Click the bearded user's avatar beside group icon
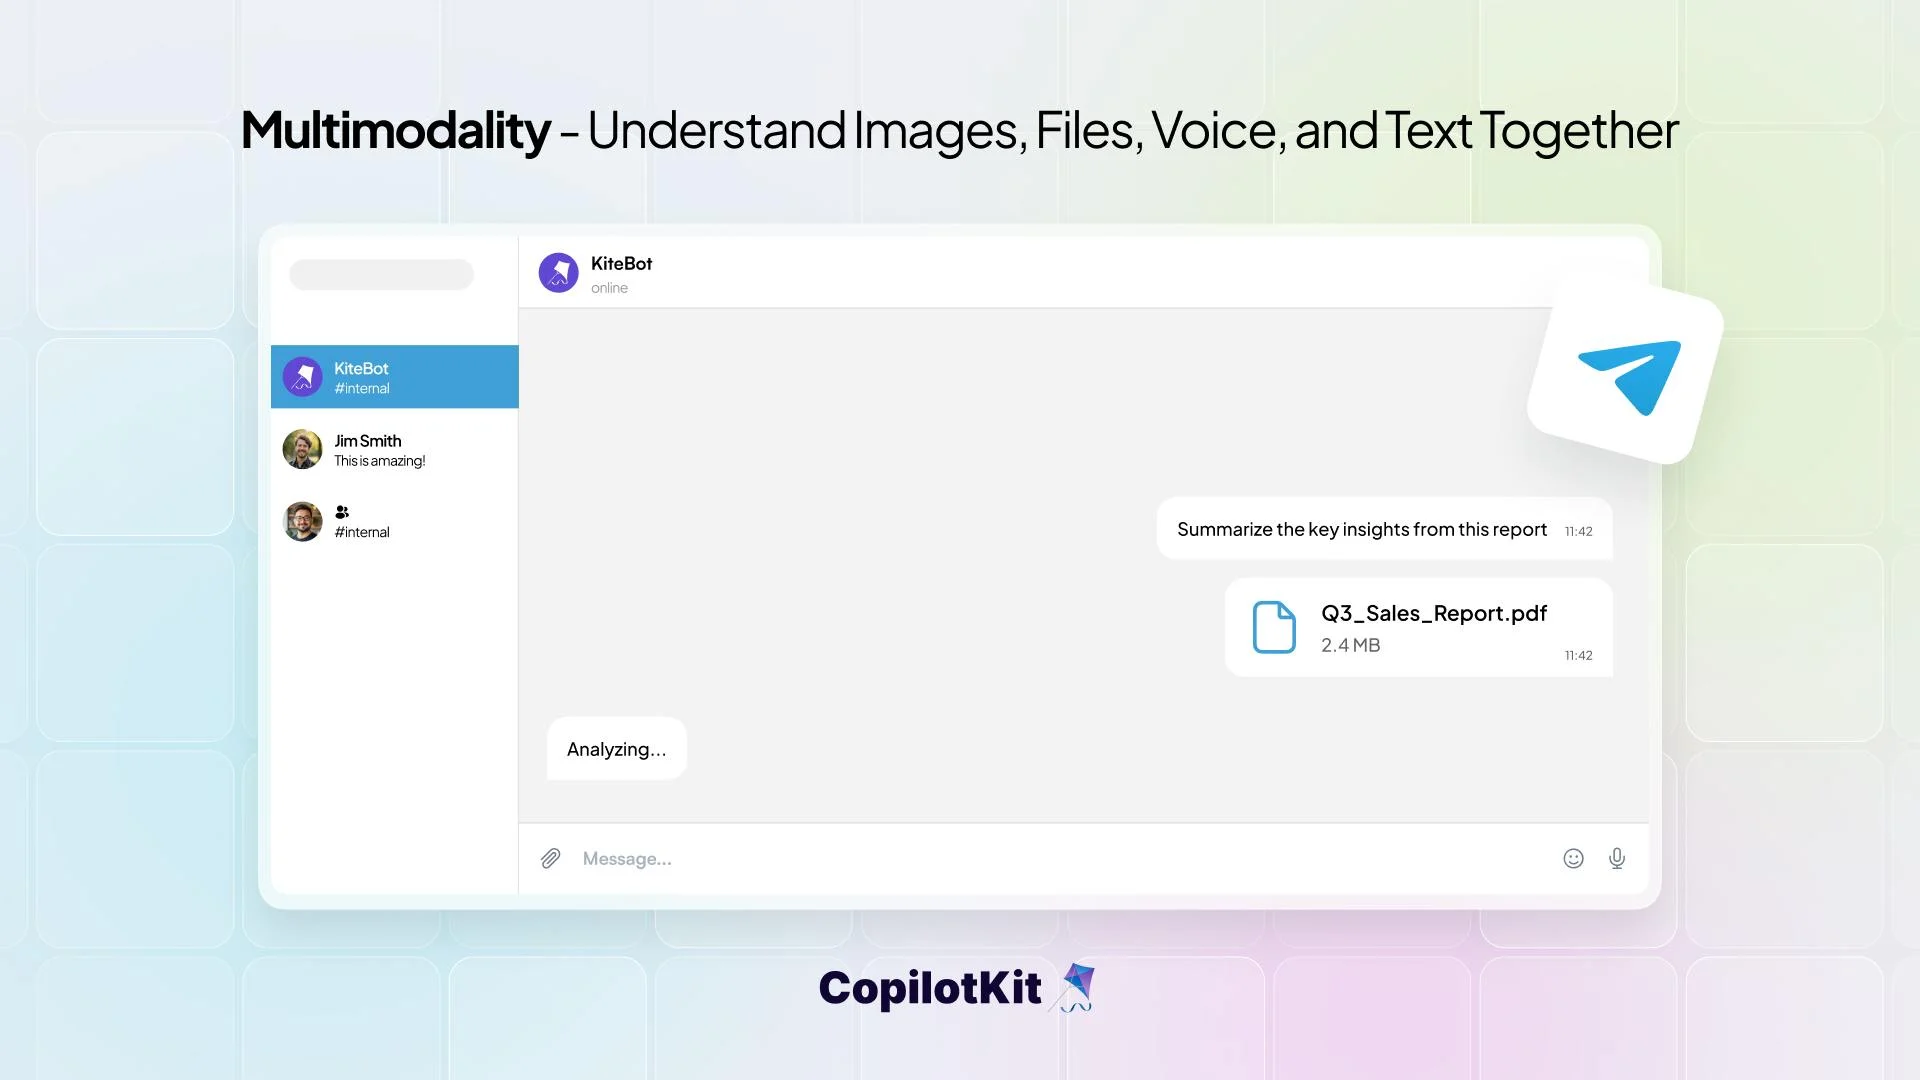The width and height of the screenshot is (1920, 1080). point(302,522)
